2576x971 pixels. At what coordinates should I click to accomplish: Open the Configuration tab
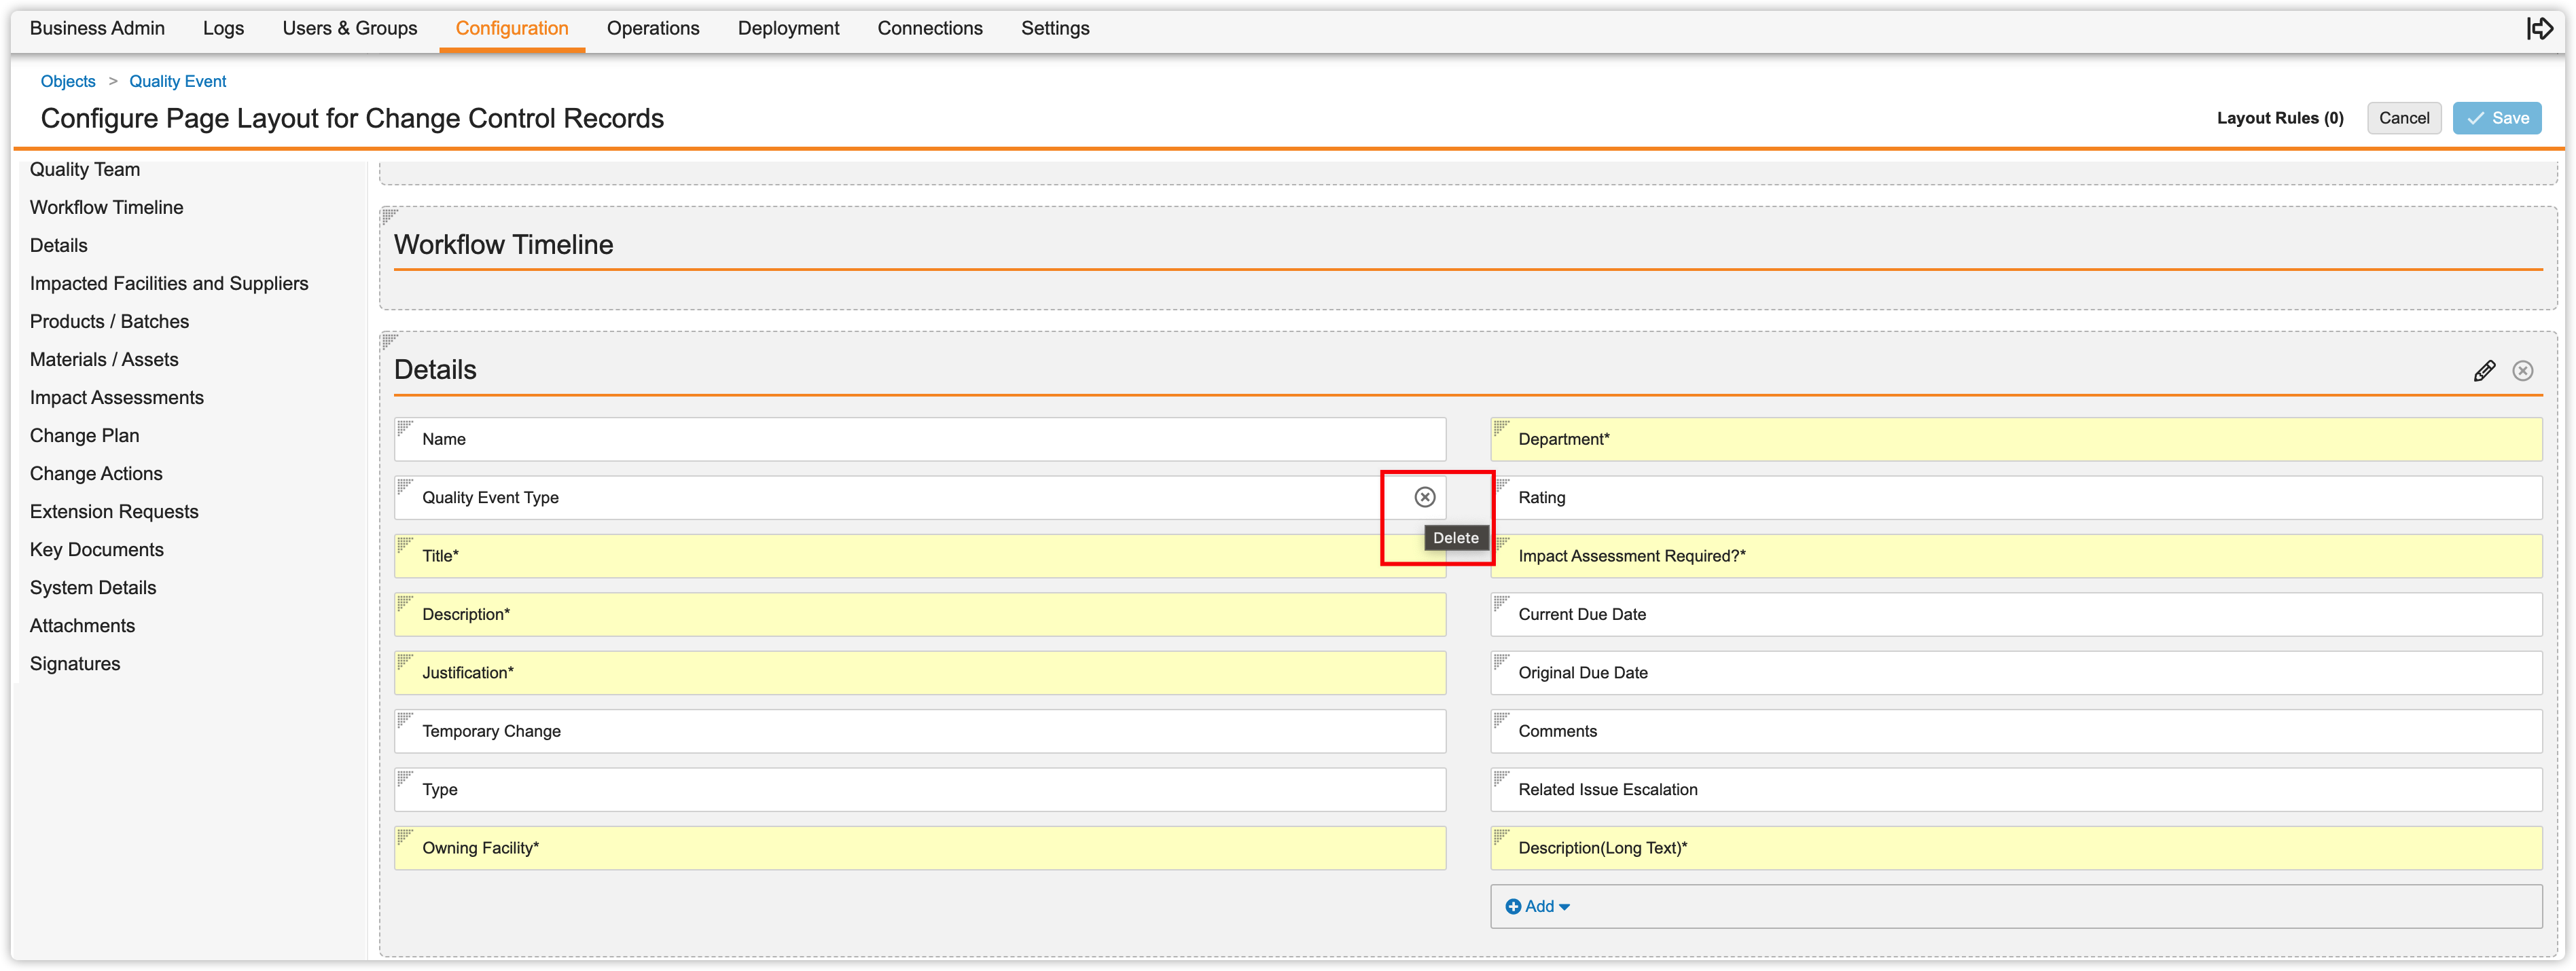click(512, 28)
